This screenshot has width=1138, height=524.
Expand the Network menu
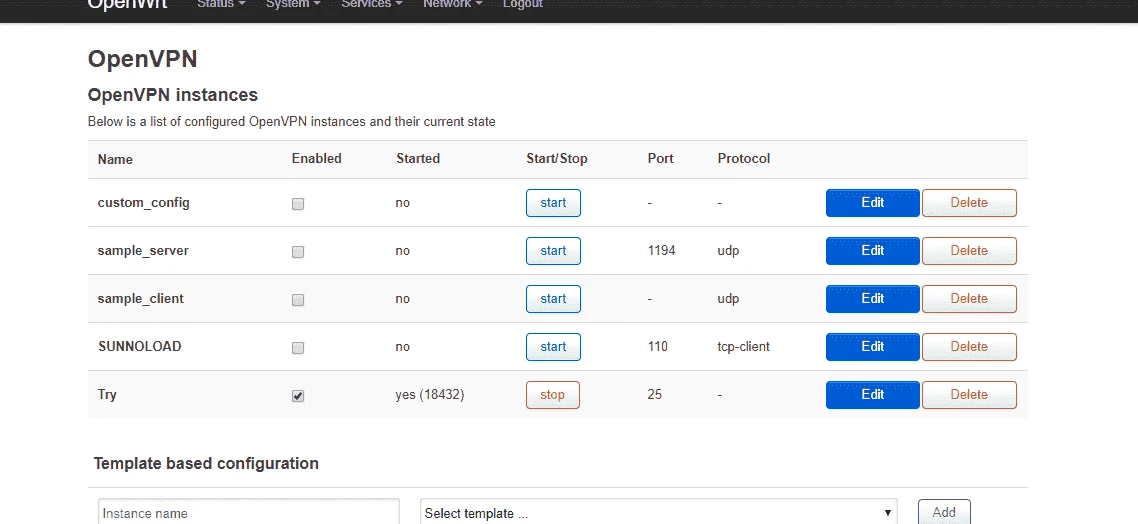pos(453,4)
